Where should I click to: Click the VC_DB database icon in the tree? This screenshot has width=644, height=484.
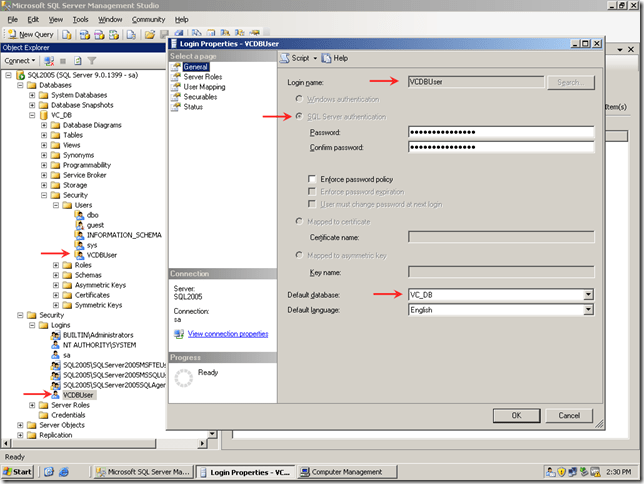(43, 115)
